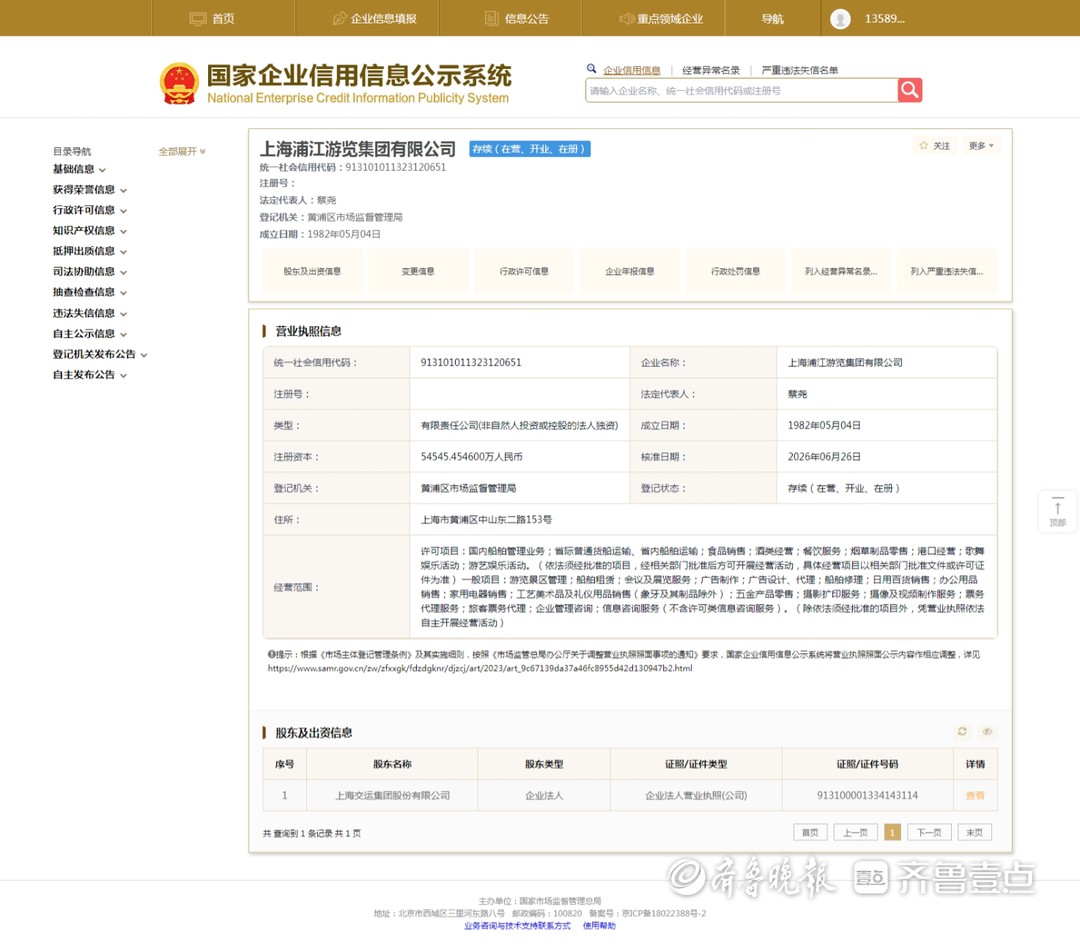This screenshot has height=944, width=1080.
Task: Click shareholder ID number 913100001334143114
Action: [867, 795]
